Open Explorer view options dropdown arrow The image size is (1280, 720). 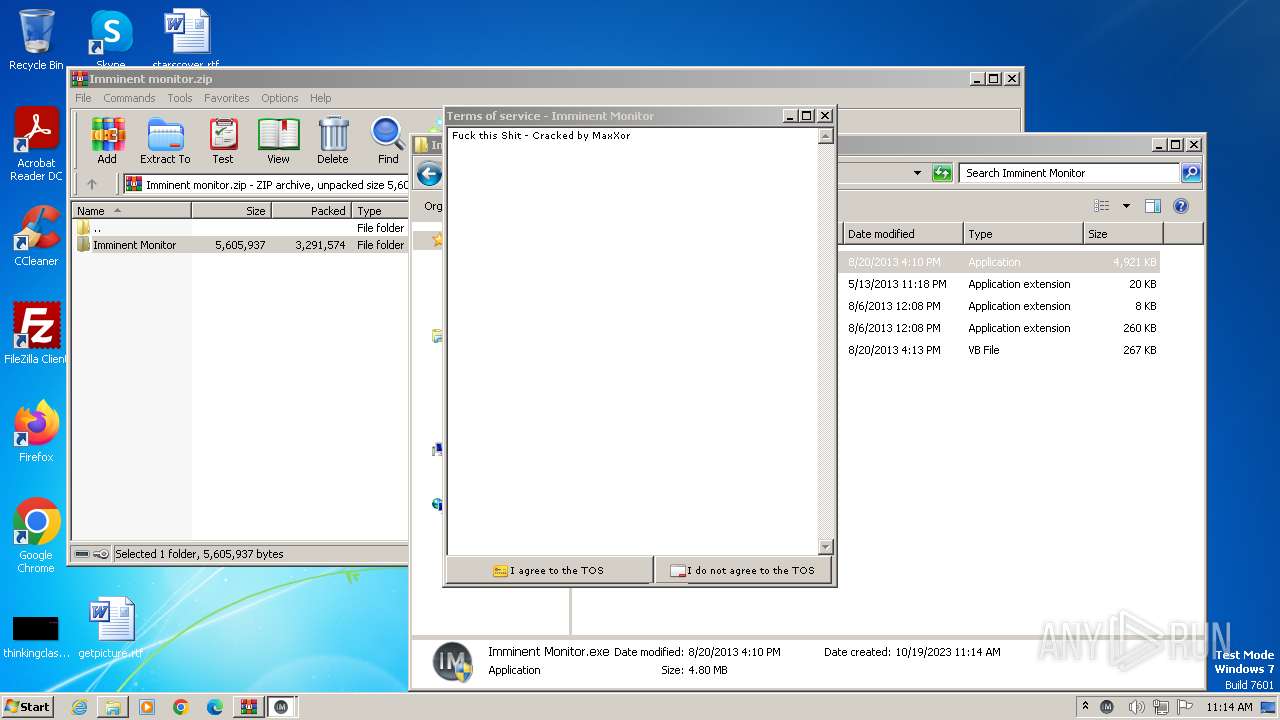(x=1126, y=206)
